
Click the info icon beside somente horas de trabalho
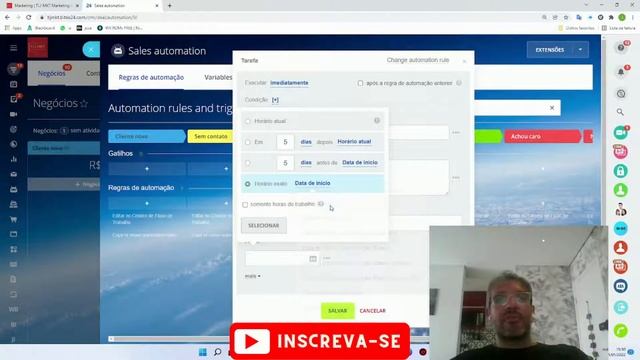(x=321, y=204)
